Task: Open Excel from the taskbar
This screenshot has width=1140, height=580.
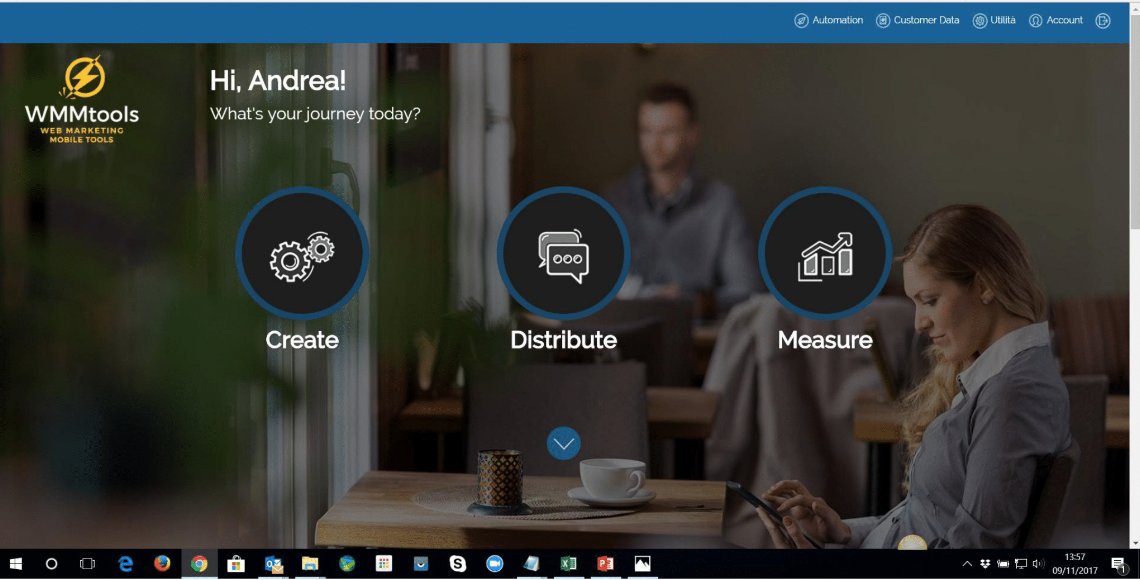Action: pos(569,564)
